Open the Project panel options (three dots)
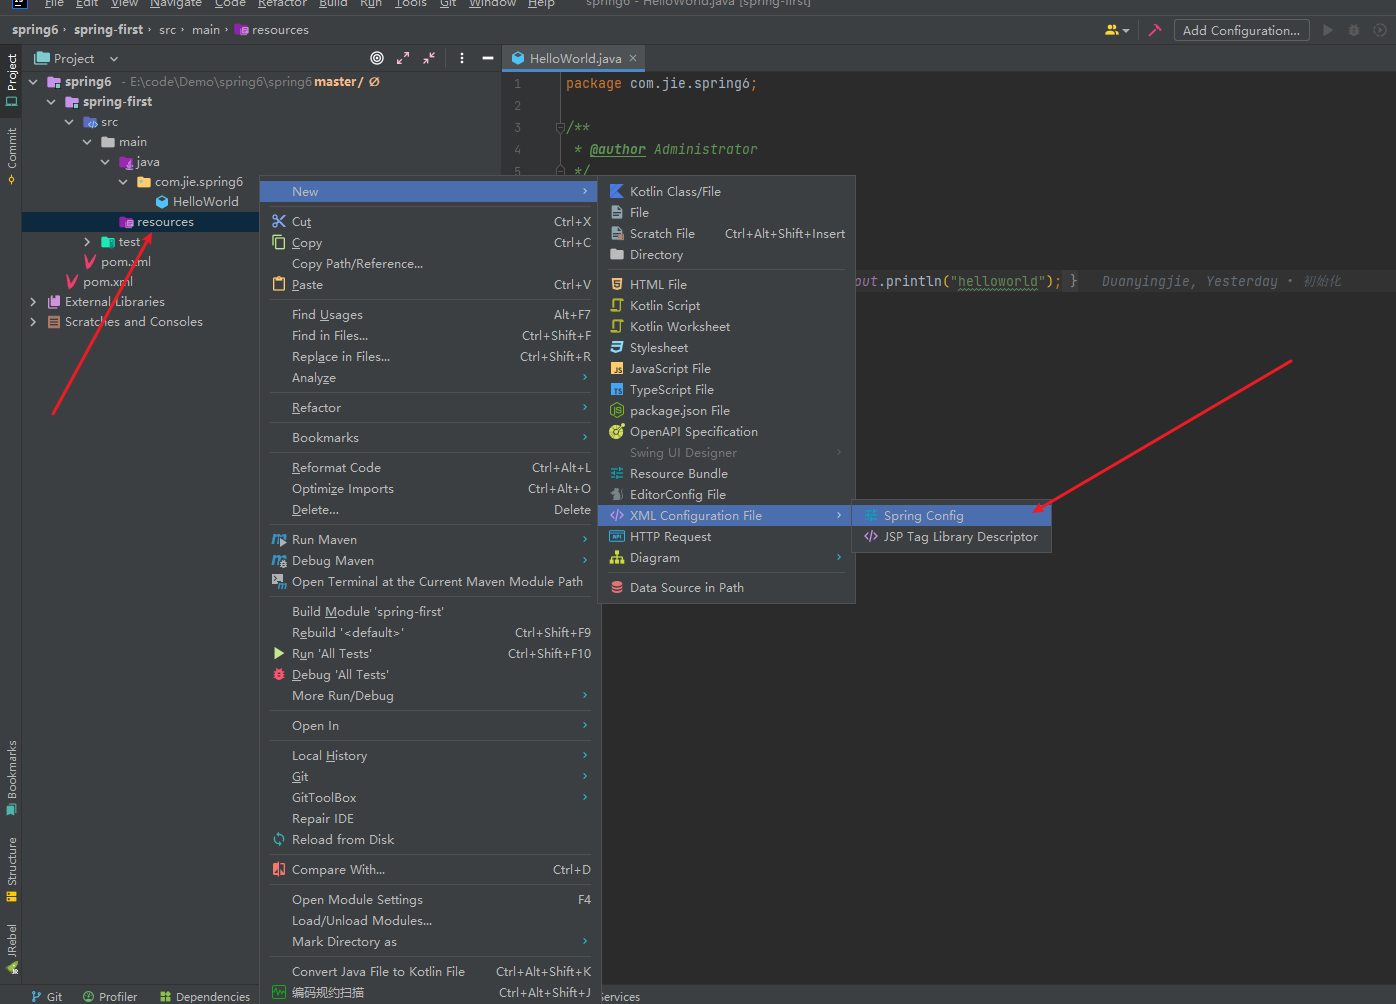The image size is (1396, 1004). point(462,58)
